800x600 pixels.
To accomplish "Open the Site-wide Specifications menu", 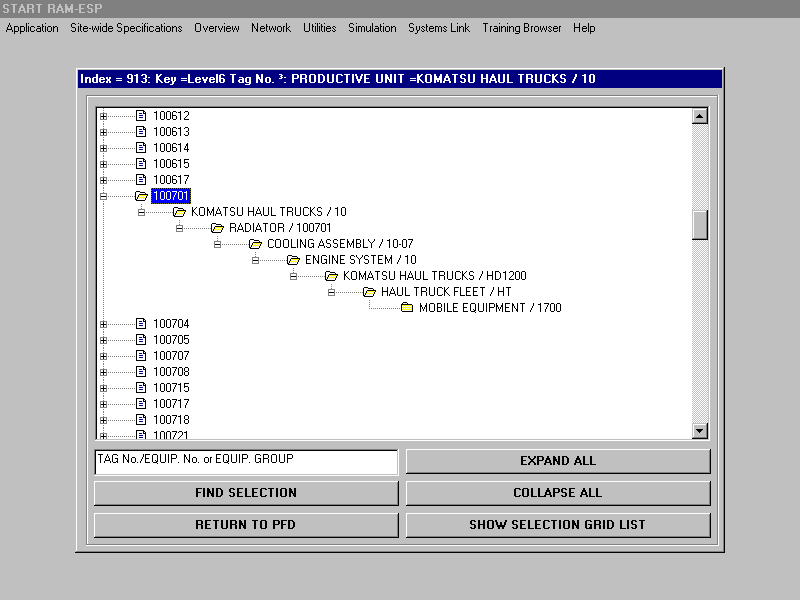I will [x=126, y=28].
